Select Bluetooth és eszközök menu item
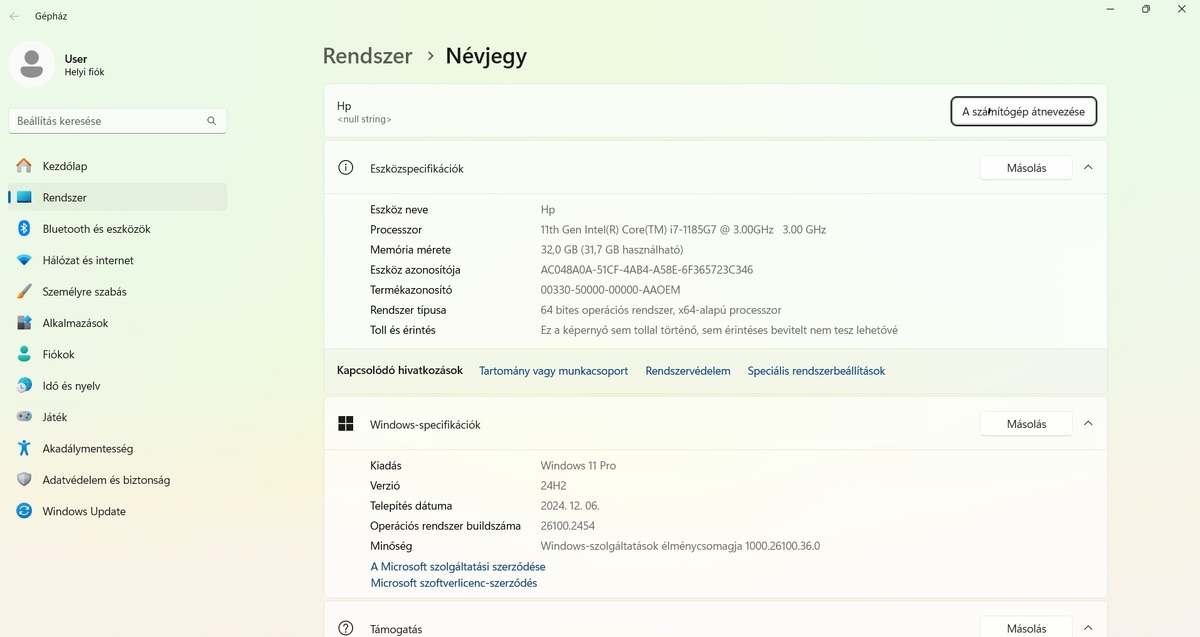This screenshot has width=1200, height=637. pos(118,229)
